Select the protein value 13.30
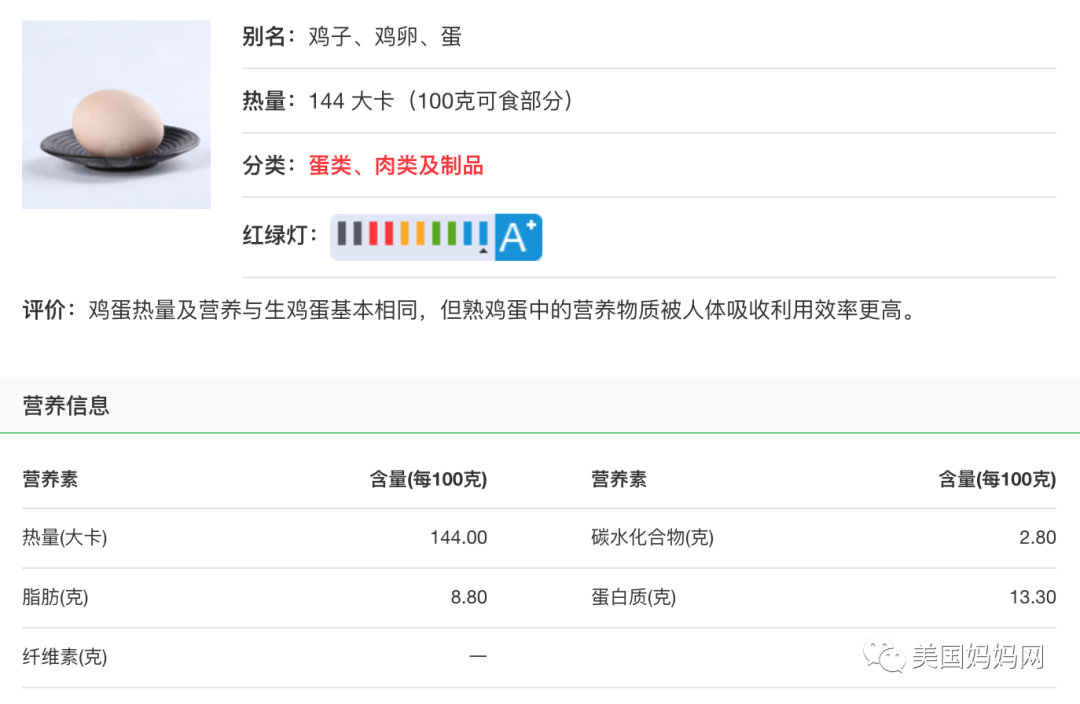1080x704 pixels. click(x=1032, y=597)
